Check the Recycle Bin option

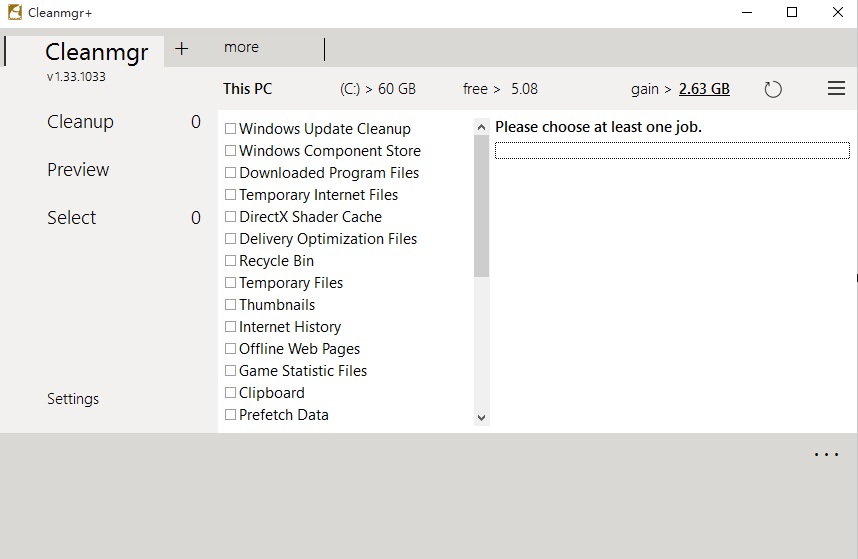click(x=231, y=261)
